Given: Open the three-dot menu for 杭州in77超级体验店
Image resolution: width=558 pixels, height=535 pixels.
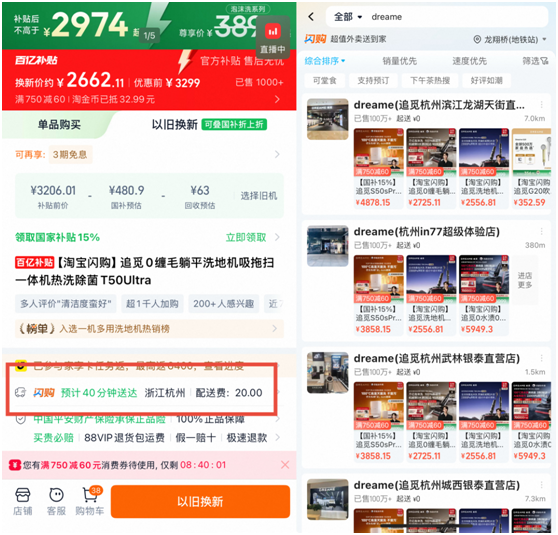Looking at the screenshot, I should coord(541,231).
